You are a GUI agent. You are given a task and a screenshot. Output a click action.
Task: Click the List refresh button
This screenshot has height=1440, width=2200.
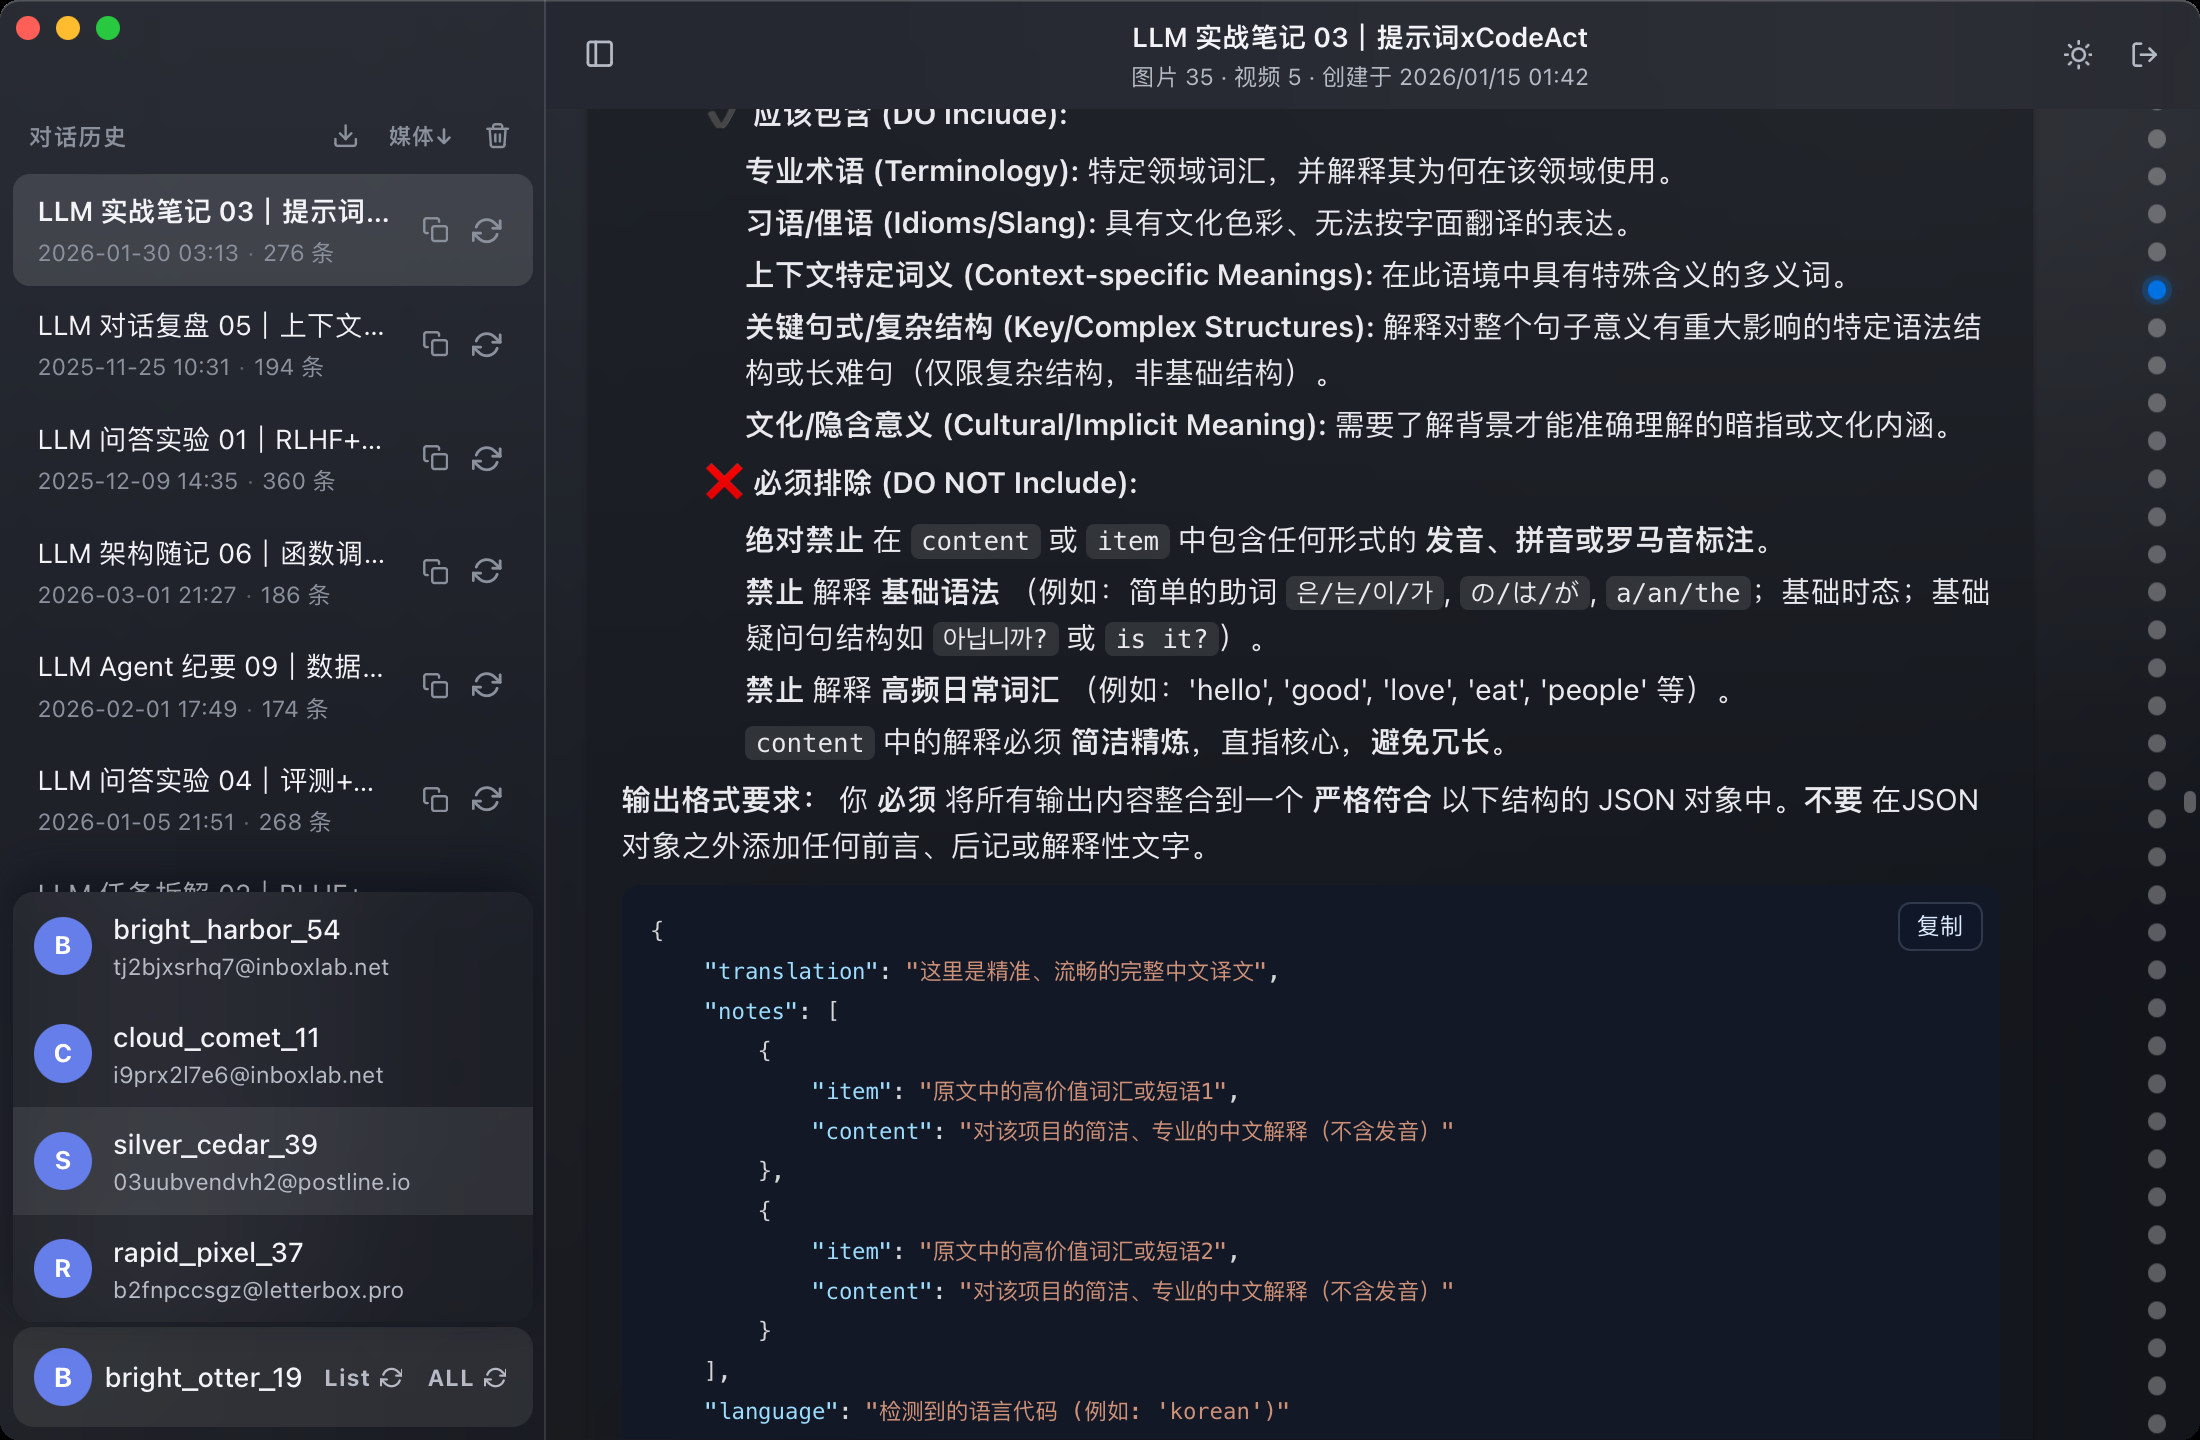(x=363, y=1378)
